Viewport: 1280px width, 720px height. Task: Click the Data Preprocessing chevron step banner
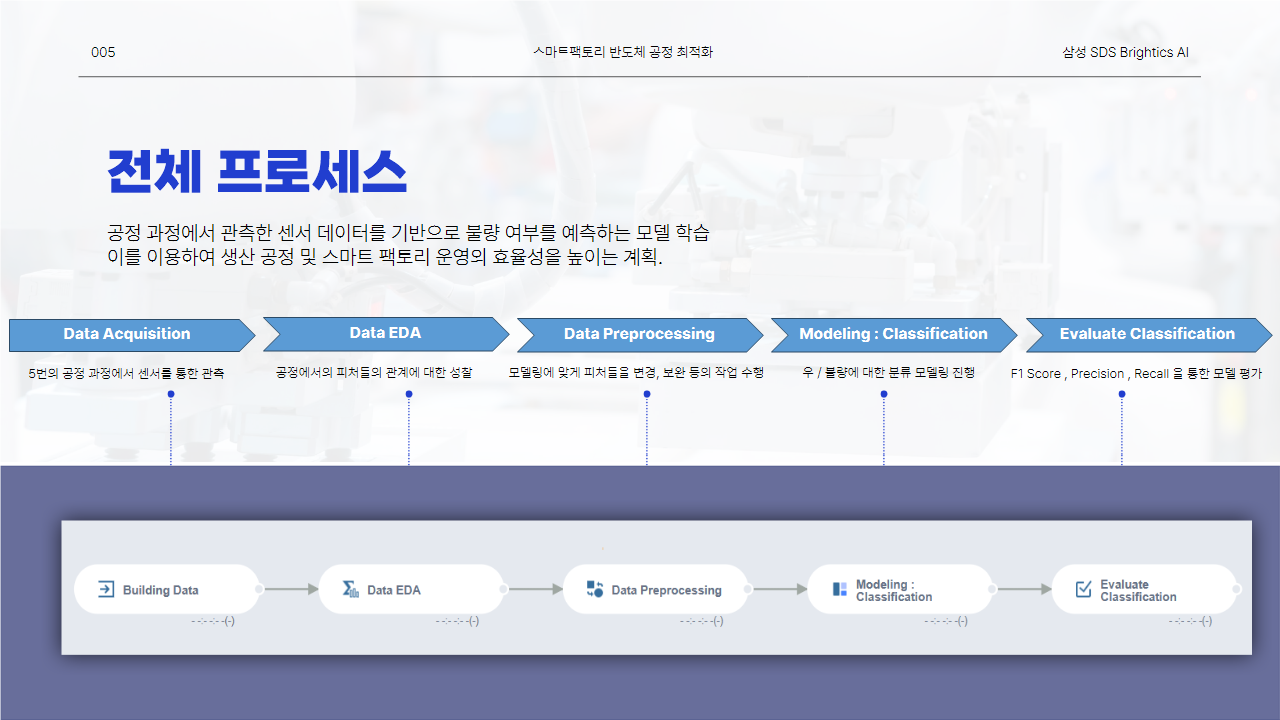pos(639,335)
